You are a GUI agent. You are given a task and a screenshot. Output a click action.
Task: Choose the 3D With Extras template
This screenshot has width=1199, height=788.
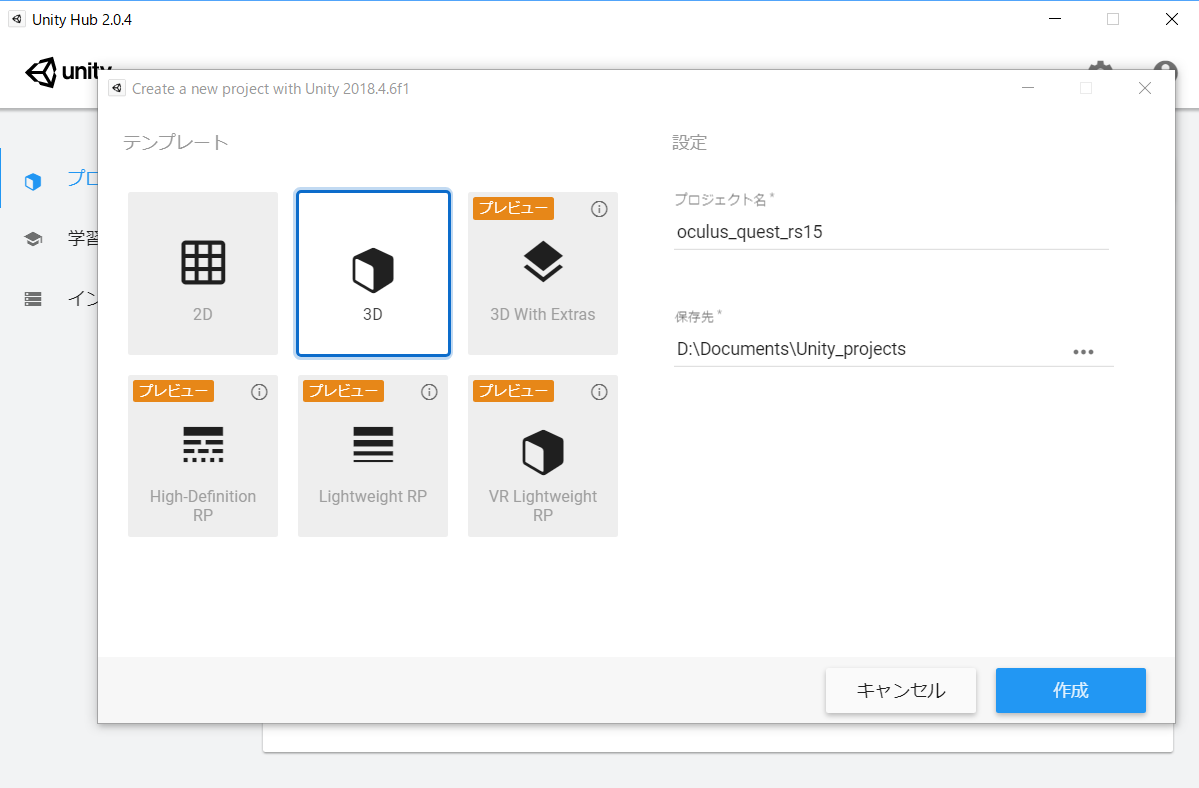click(543, 273)
